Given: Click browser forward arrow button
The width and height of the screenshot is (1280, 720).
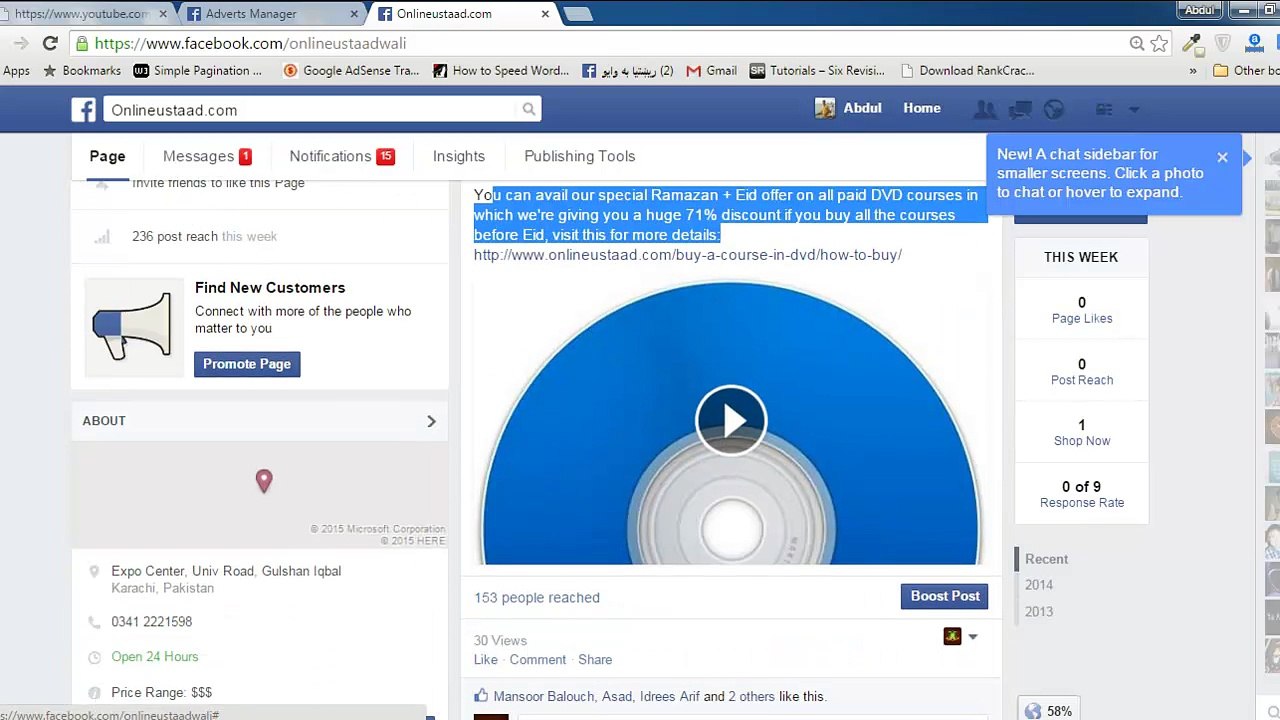Looking at the screenshot, I should point(20,43).
